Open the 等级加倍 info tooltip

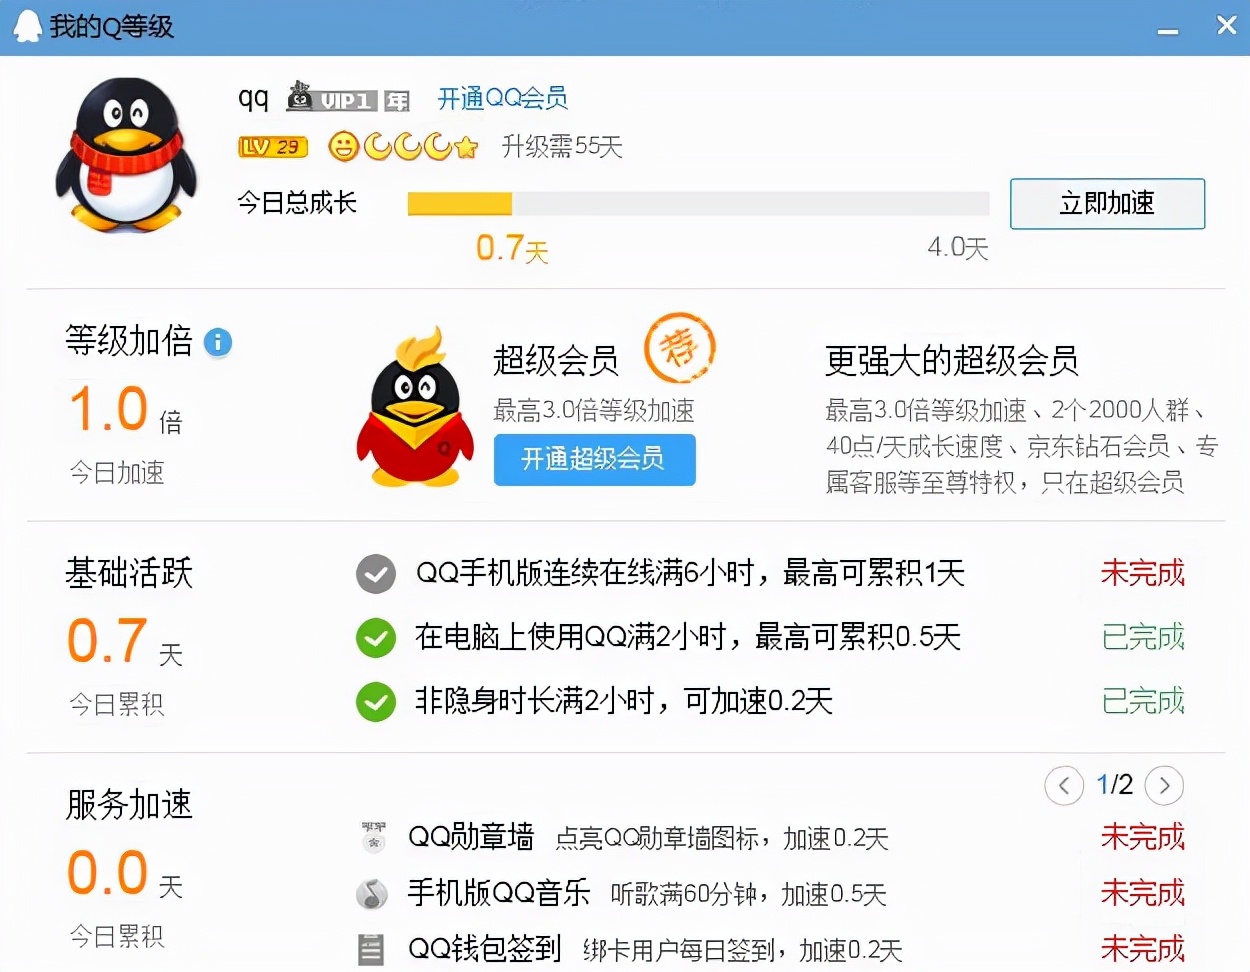point(218,343)
